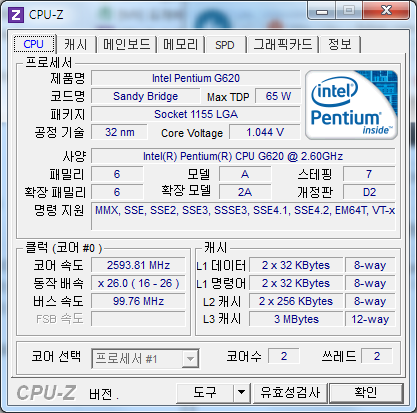Click the L3 캐시 3 MBytes value
Image resolution: width=417 pixels, height=413 pixels.
coord(296,319)
